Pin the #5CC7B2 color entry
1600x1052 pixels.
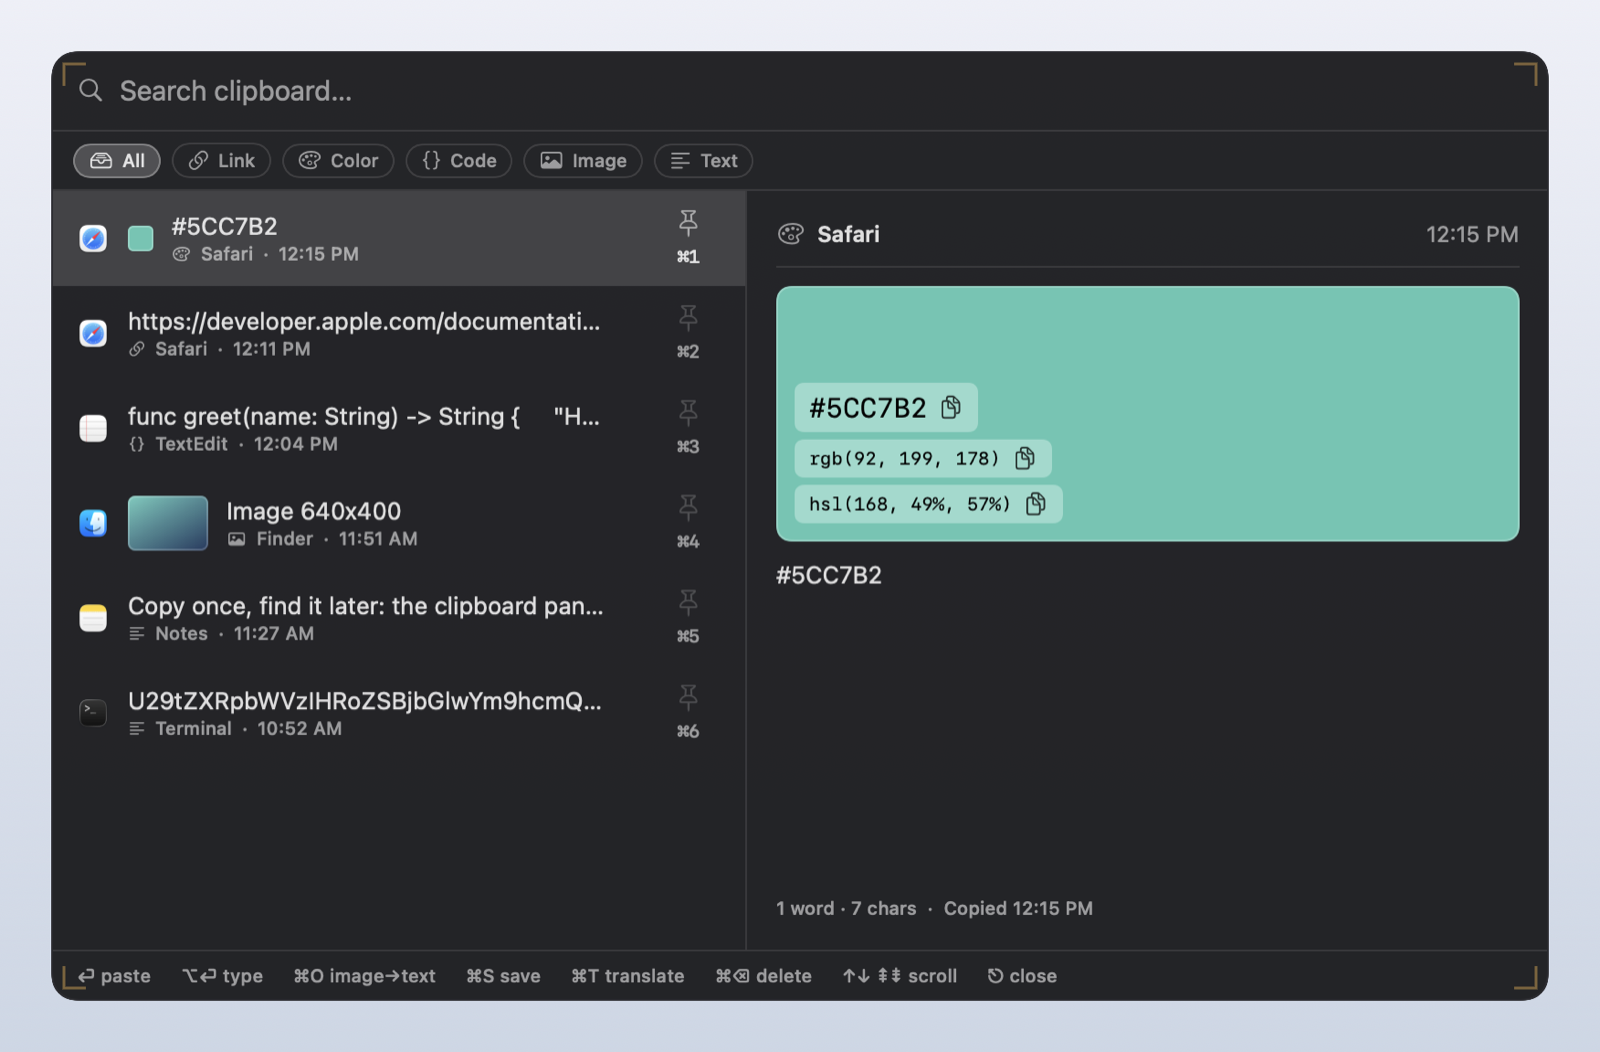pos(688,222)
